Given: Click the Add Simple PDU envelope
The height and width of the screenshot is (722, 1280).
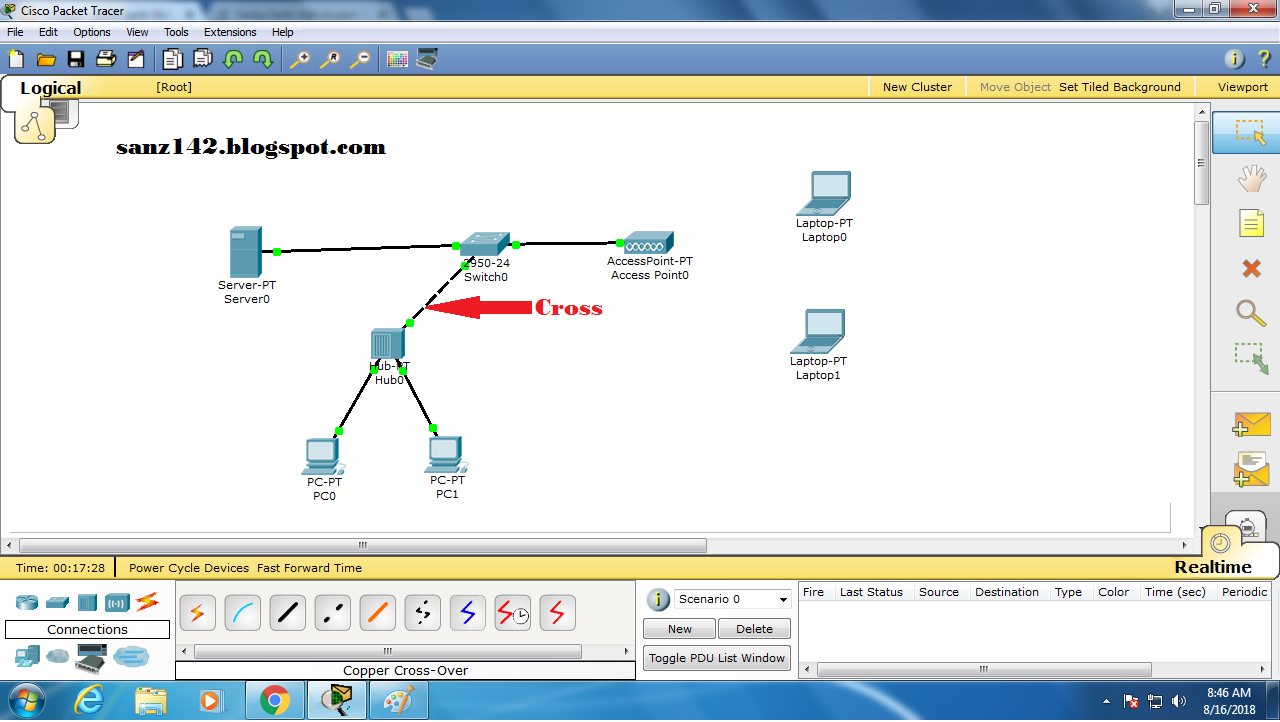Looking at the screenshot, I should click(1251, 425).
